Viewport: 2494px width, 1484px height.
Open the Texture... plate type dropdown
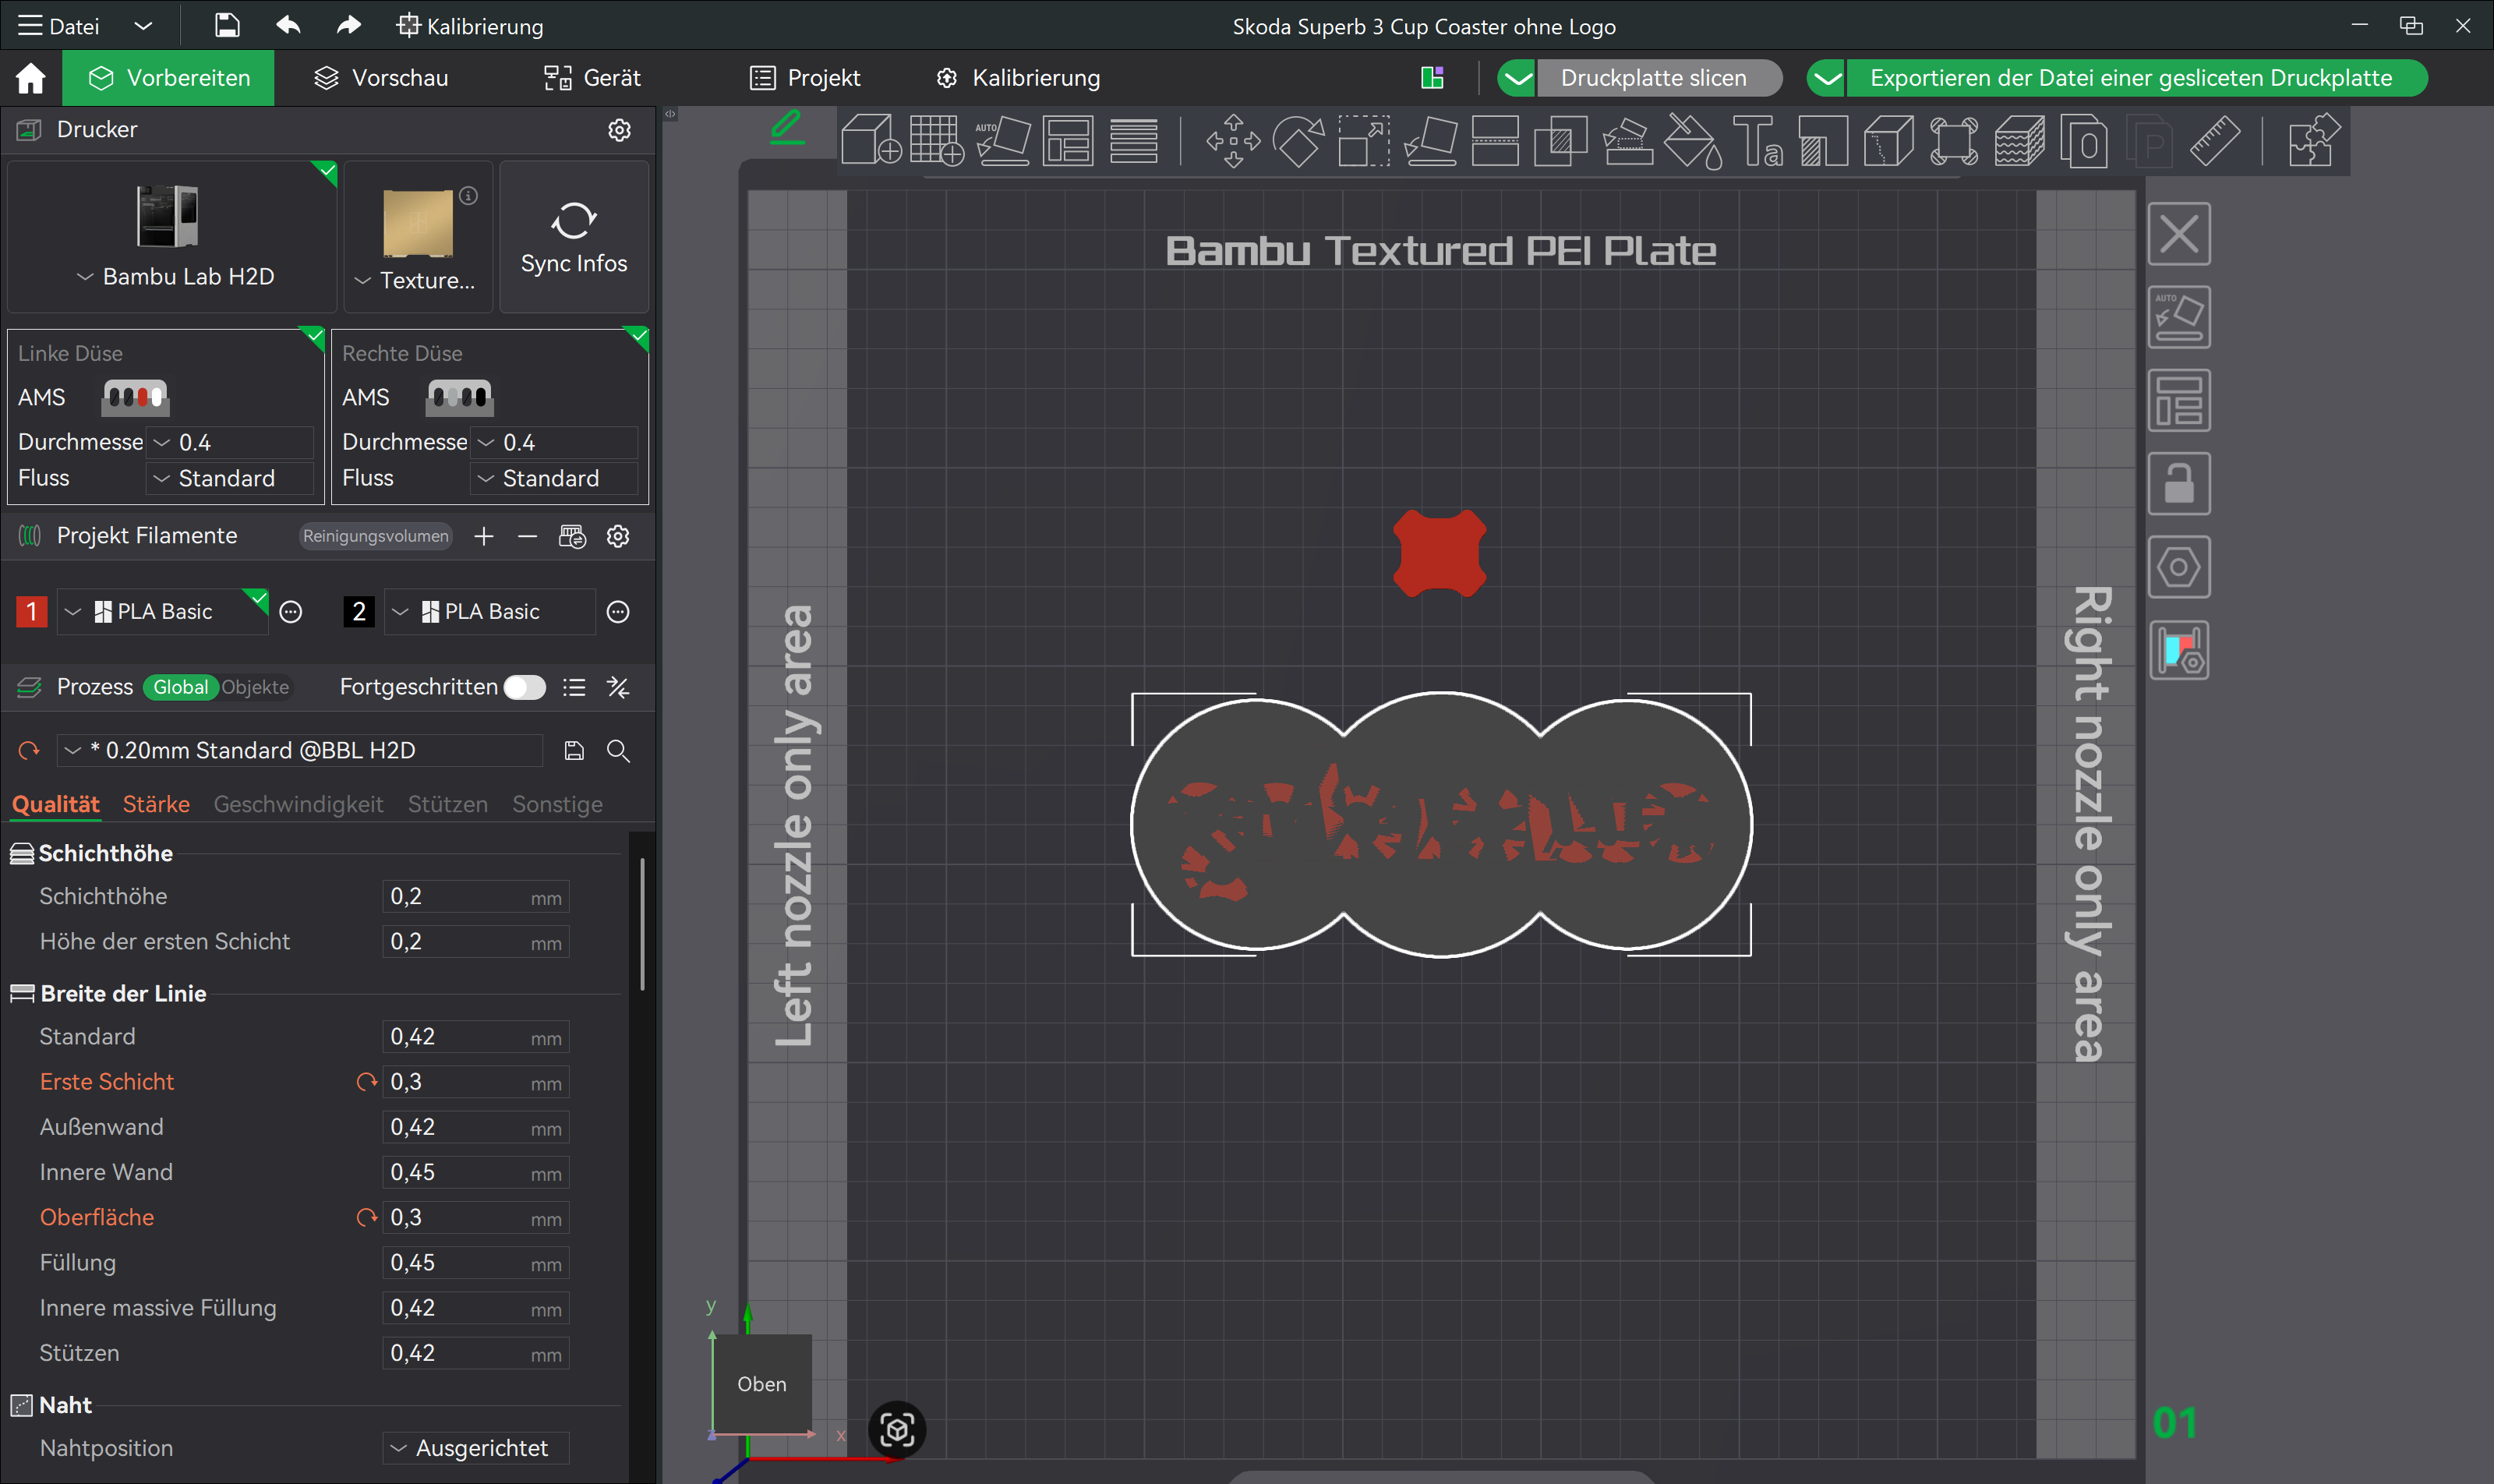[416, 280]
